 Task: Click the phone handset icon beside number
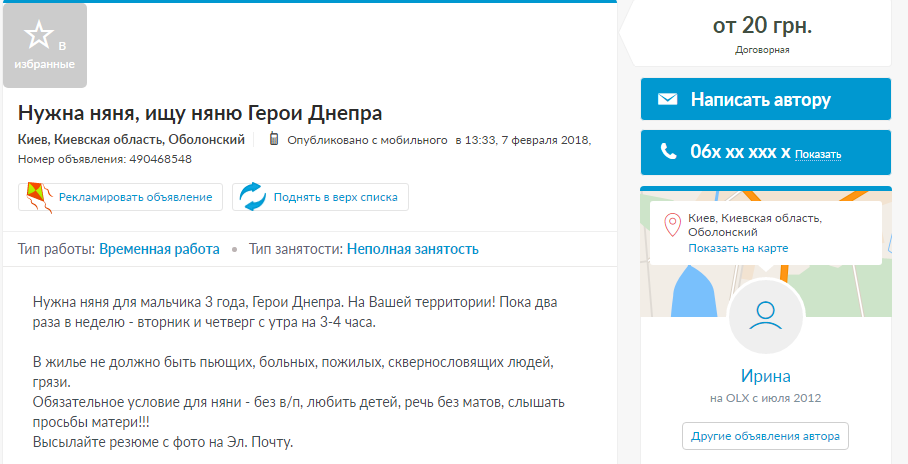[668, 152]
